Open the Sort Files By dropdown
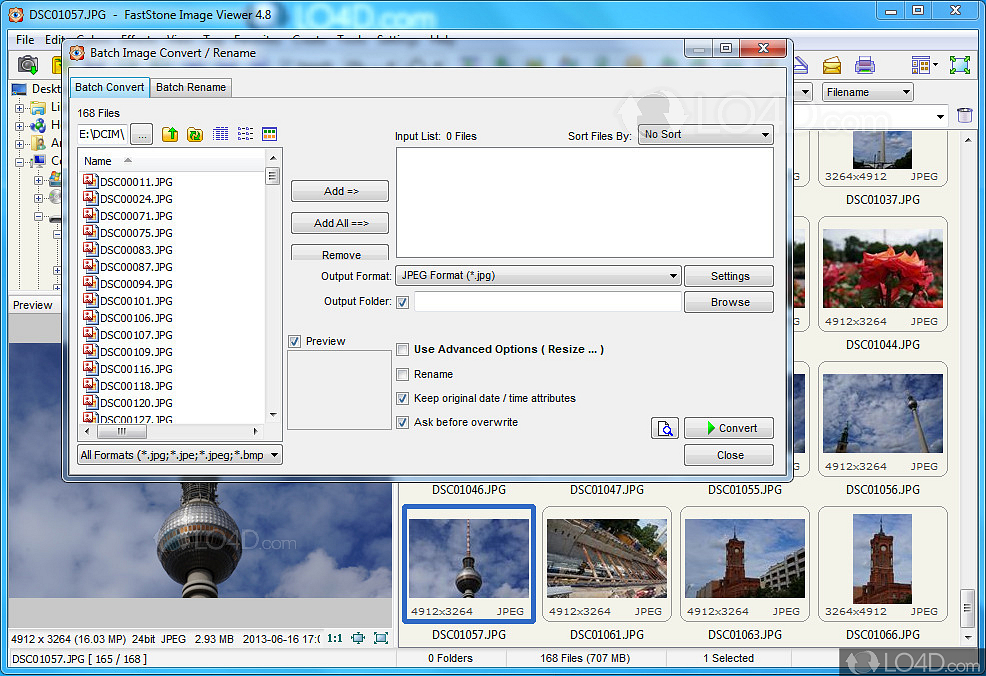Screen dimensions: 986x676 pos(706,135)
